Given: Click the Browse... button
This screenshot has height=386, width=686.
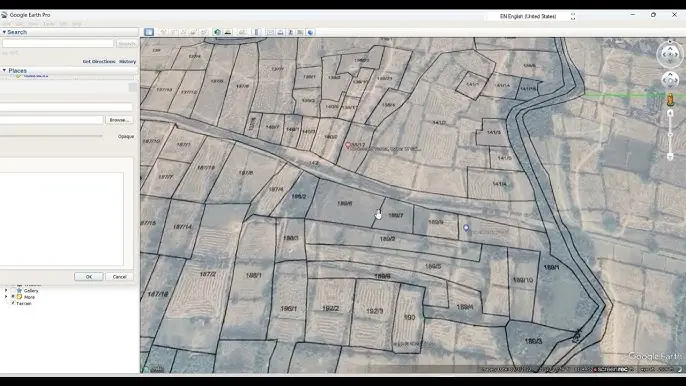Looking at the screenshot, I should 119,120.
